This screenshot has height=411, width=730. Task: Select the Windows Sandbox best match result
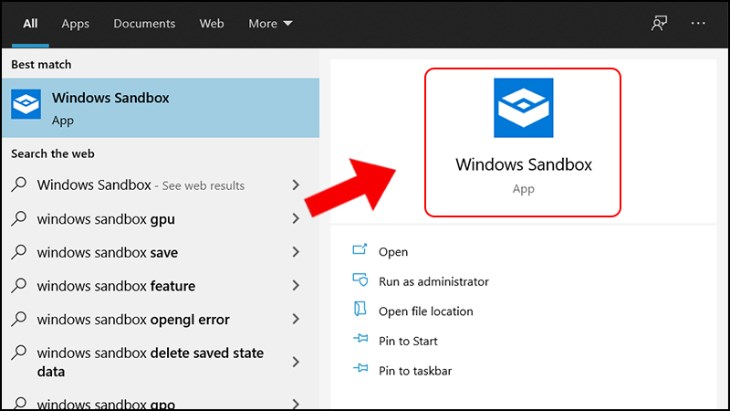[160, 108]
